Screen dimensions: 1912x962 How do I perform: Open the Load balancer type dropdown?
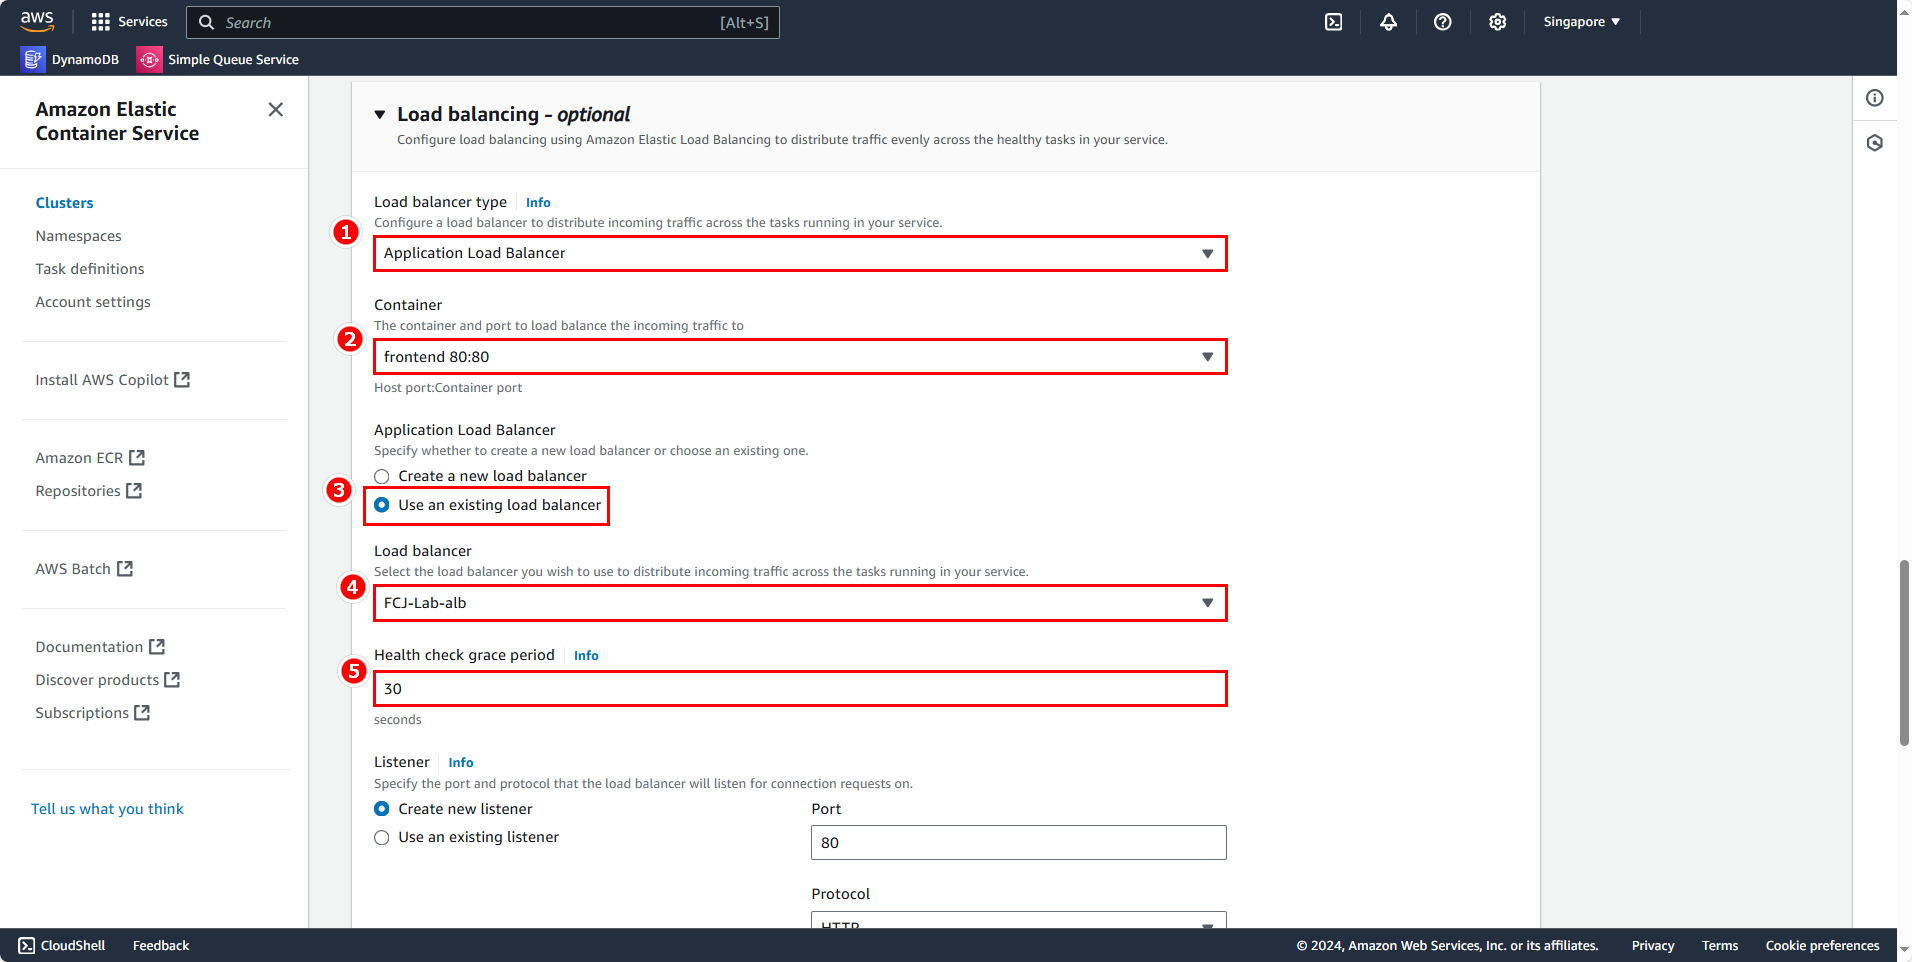pyautogui.click(x=799, y=254)
